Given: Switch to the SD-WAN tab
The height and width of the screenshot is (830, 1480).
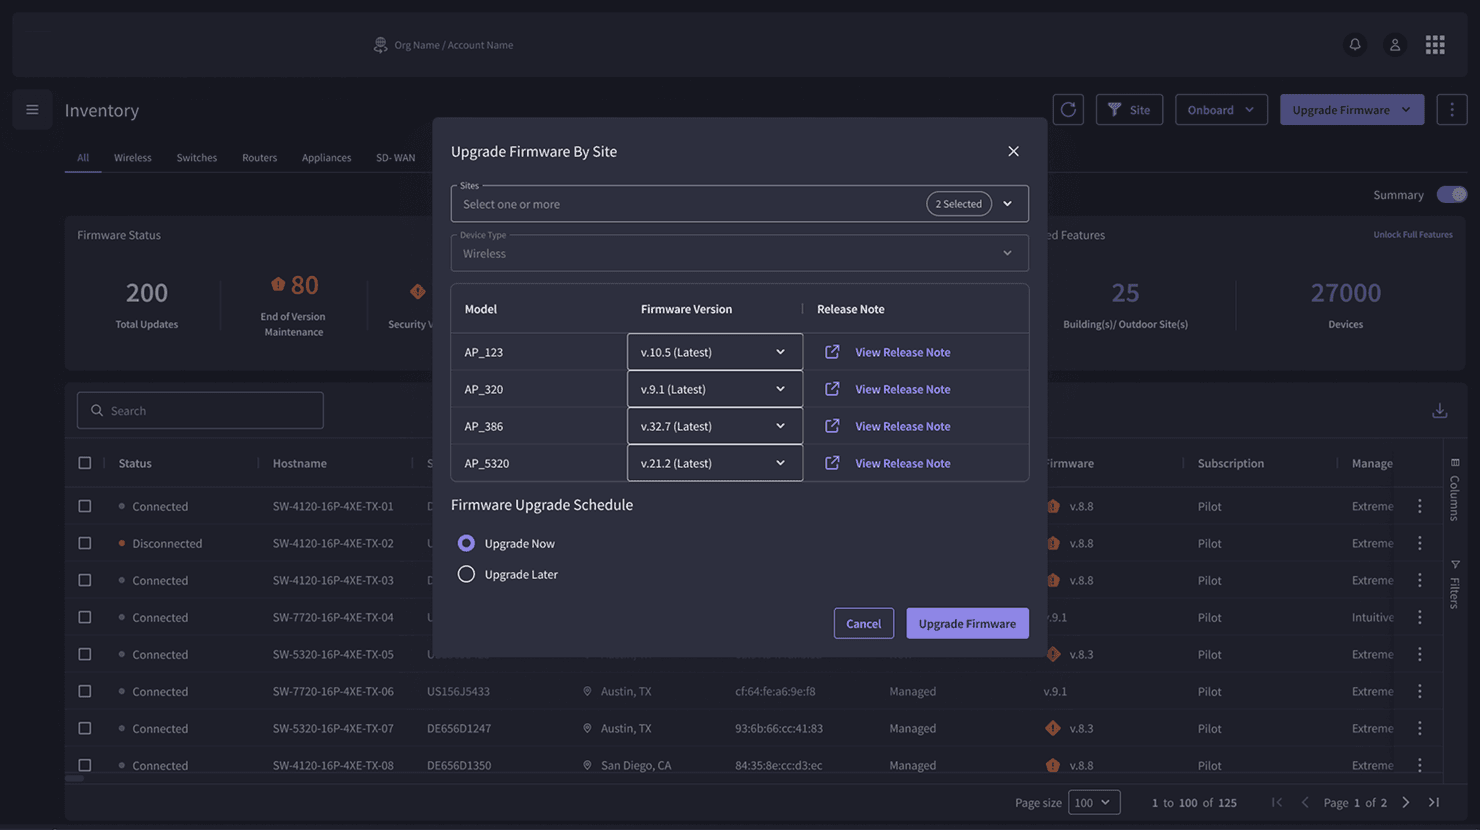Looking at the screenshot, I should (x=395, y=157).
